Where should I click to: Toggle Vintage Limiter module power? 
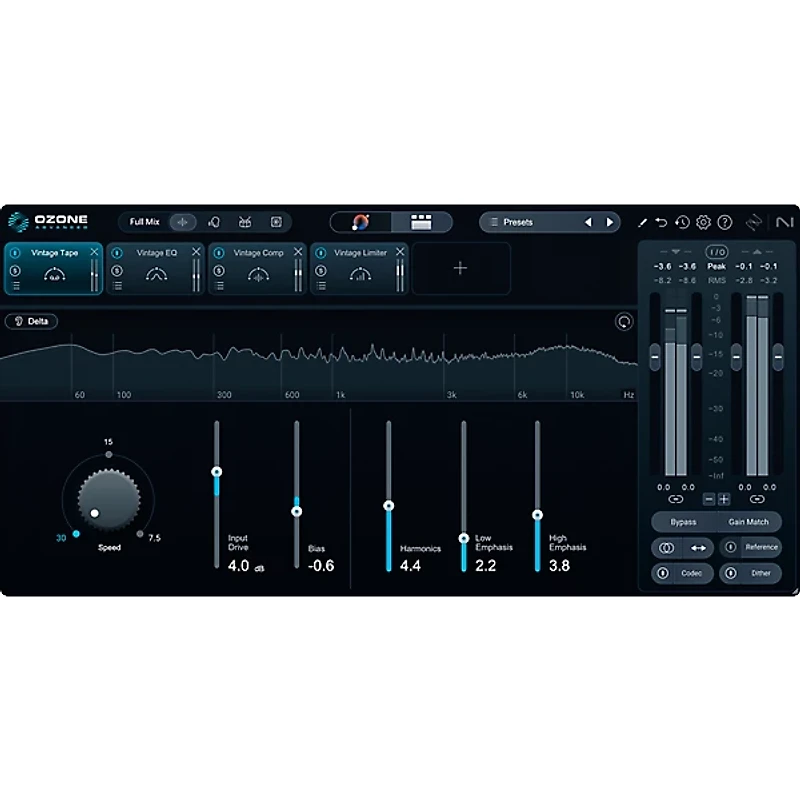[321, 253]
